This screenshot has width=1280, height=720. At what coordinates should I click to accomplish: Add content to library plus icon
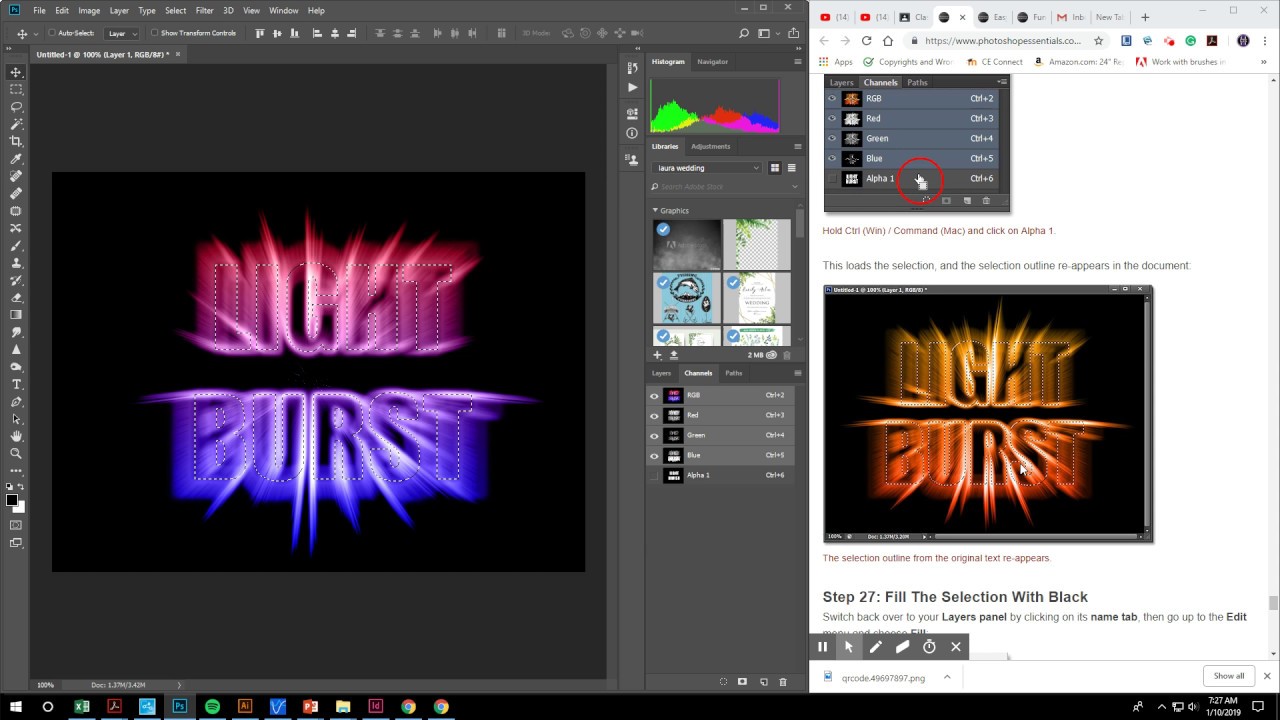[x=657, y=355]
